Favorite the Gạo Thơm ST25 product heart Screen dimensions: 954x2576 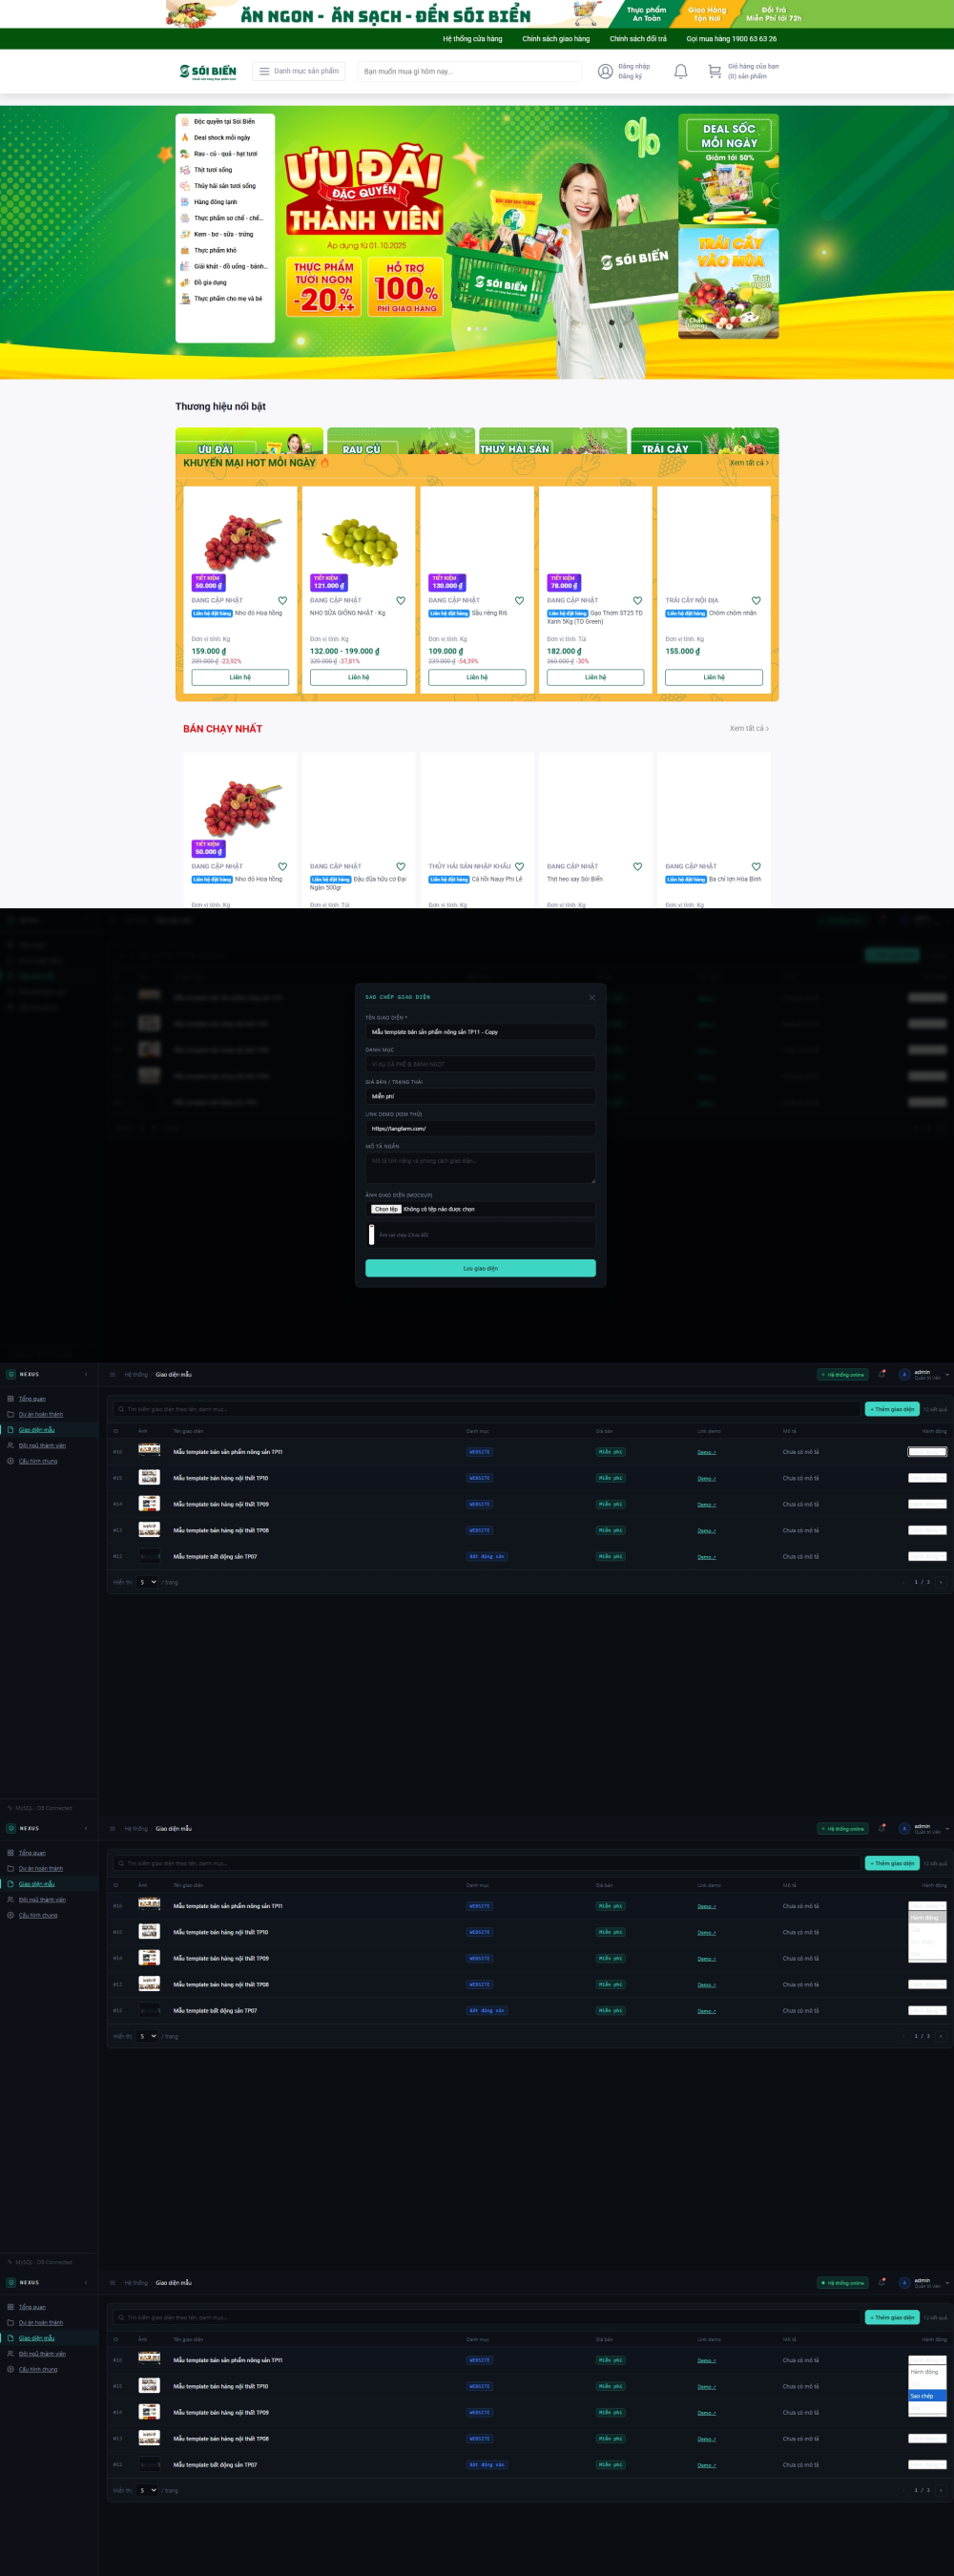click(x=637, y=601)
